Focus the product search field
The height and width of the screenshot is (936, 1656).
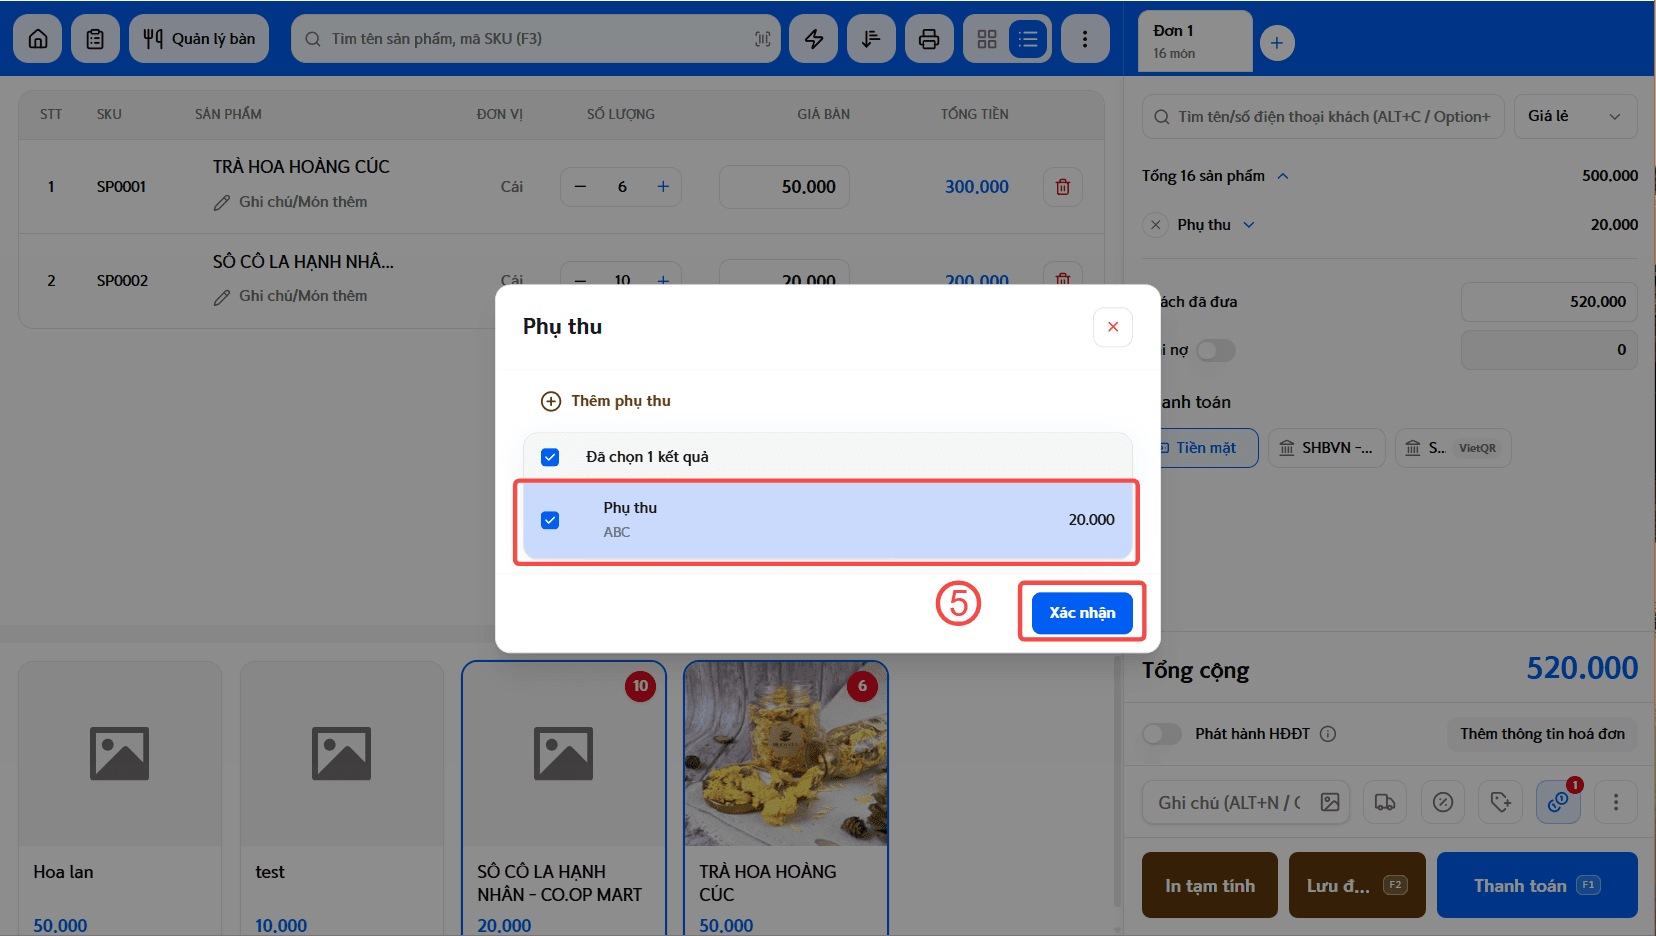point(536,39)
